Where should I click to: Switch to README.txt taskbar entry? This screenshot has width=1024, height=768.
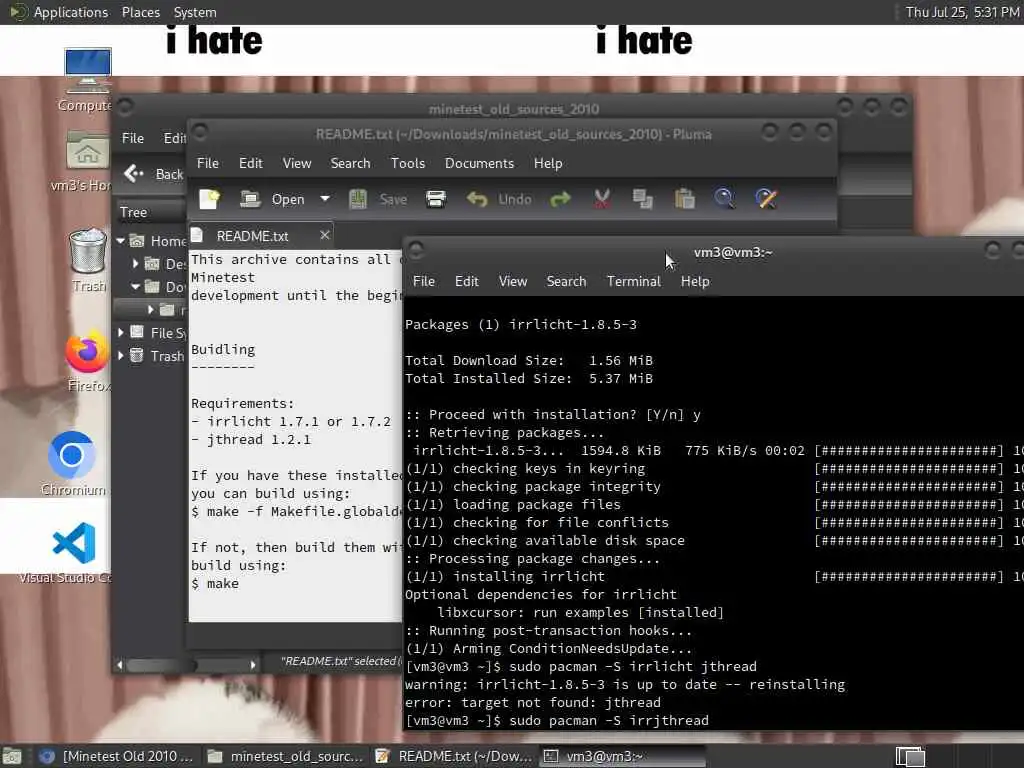pos(453,756)
